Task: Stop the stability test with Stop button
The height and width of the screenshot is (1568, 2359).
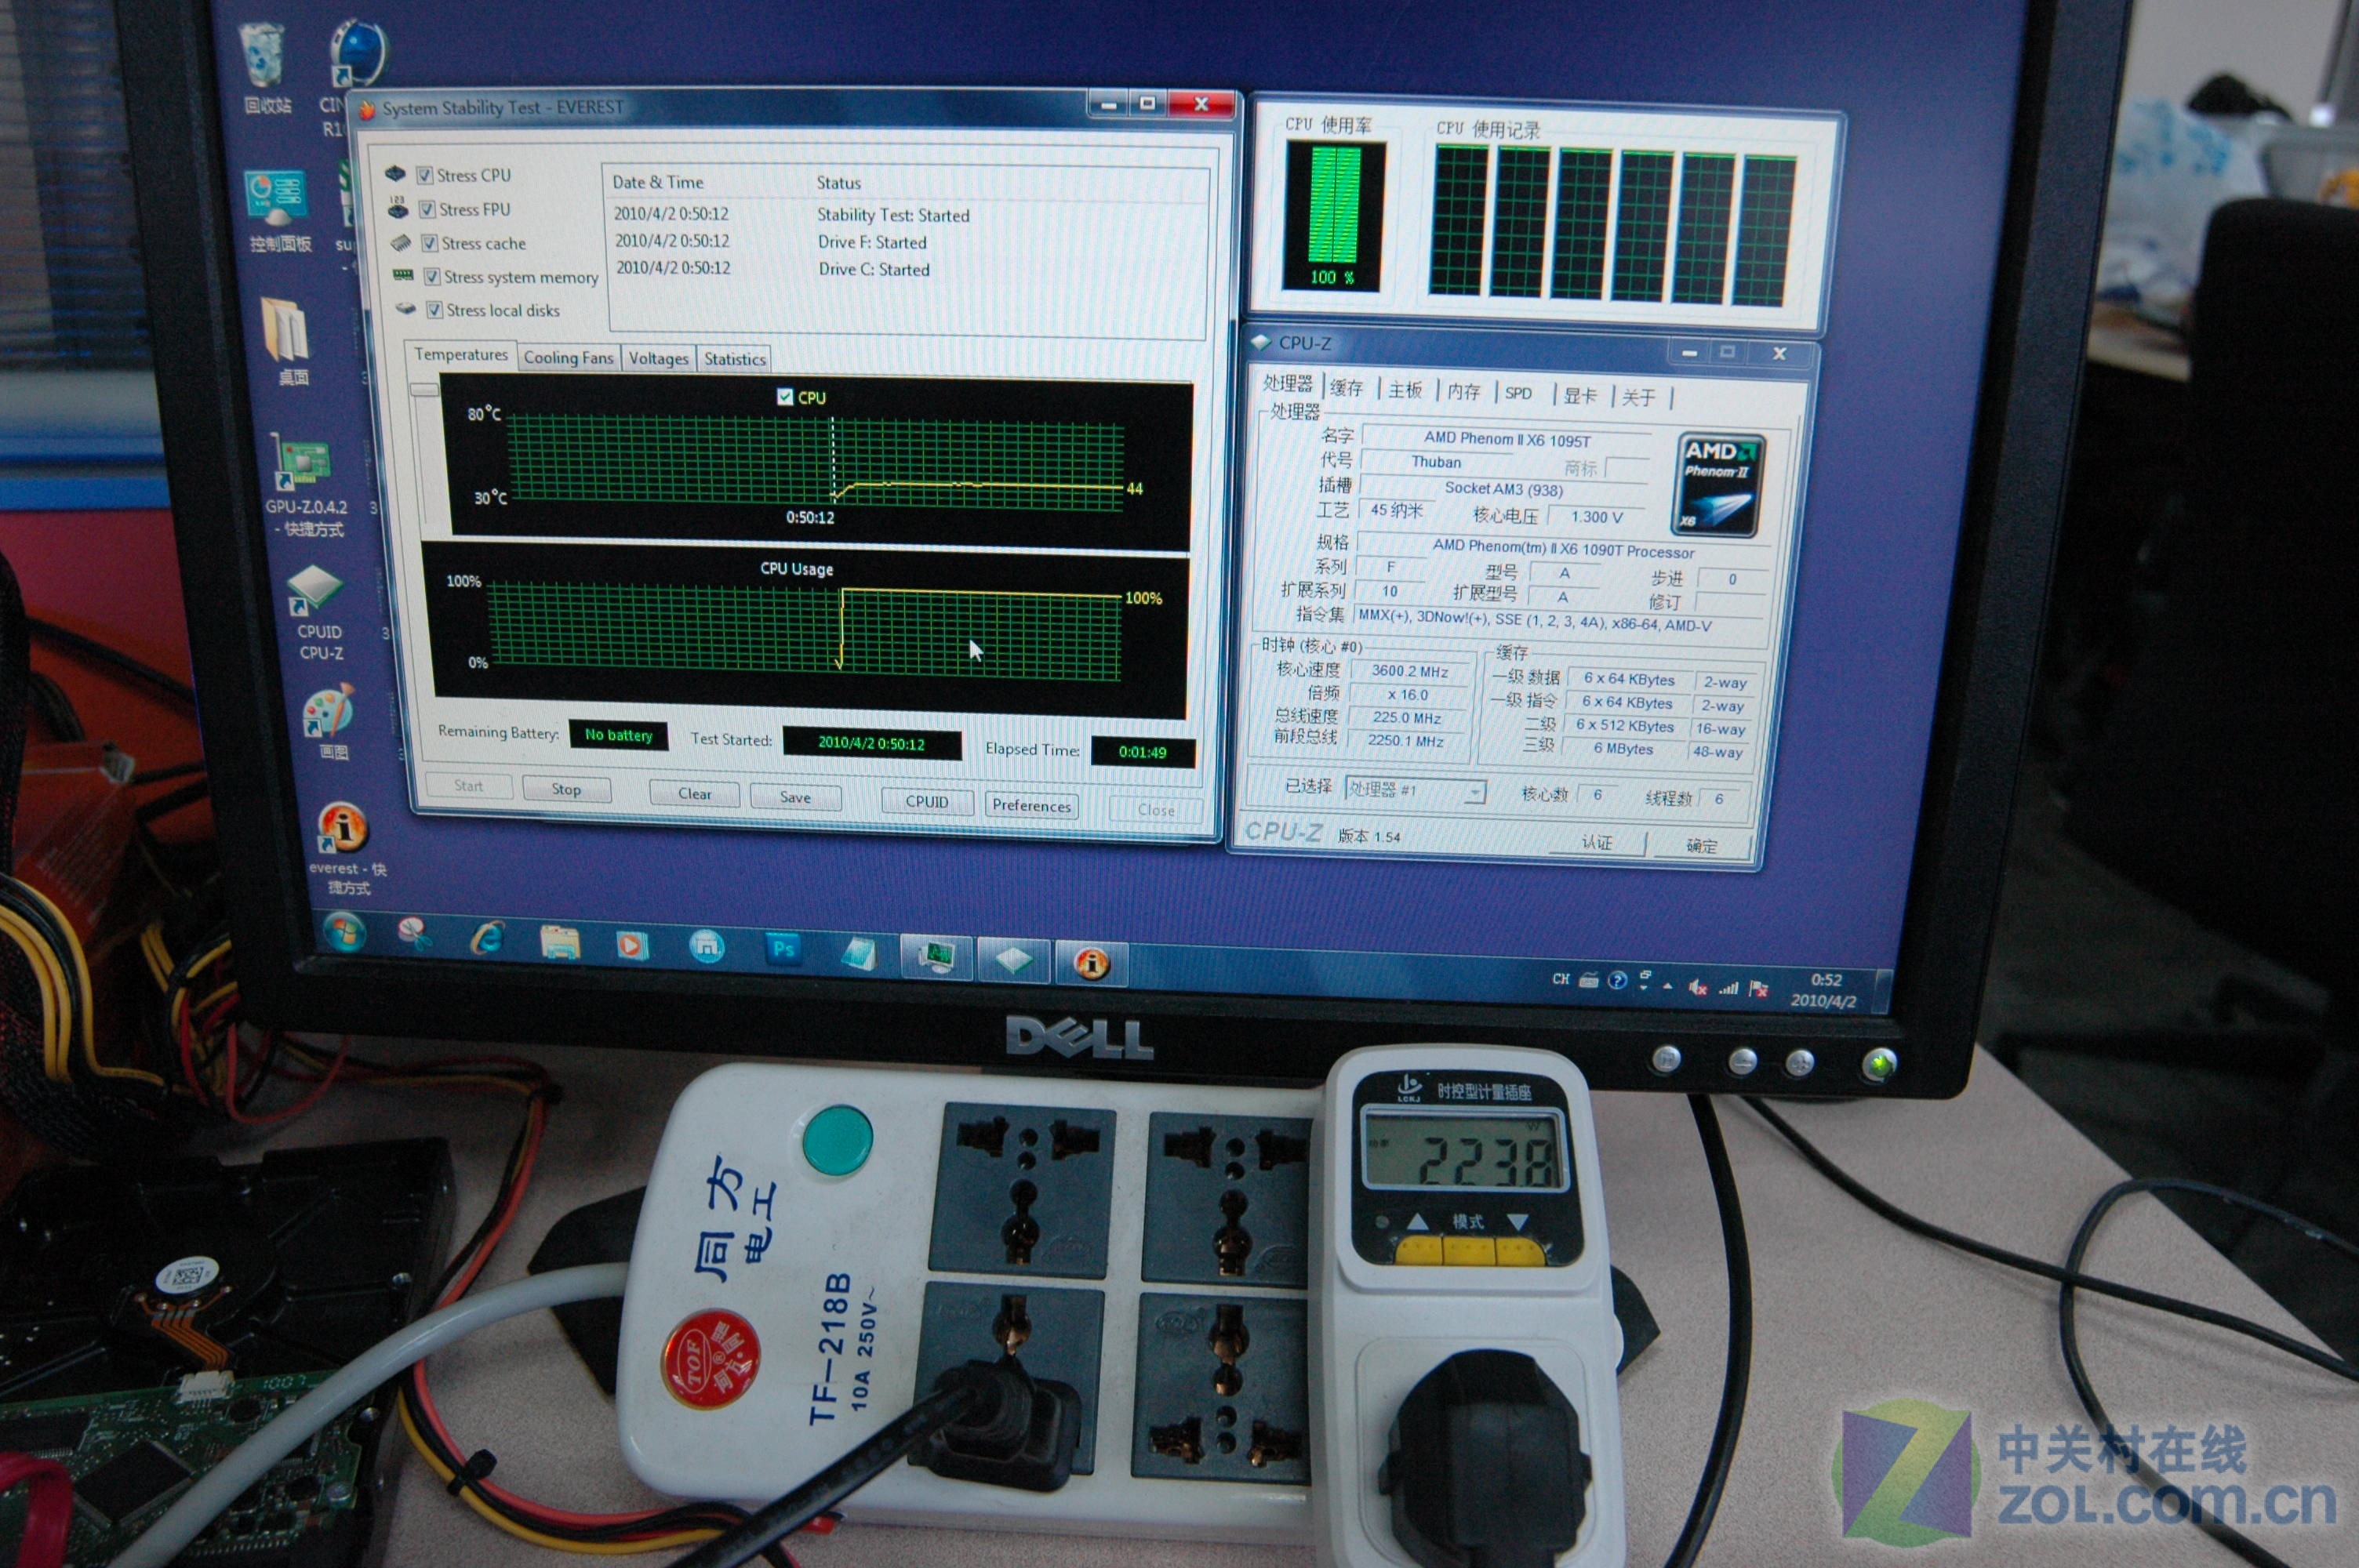Action: click(566, 789)
